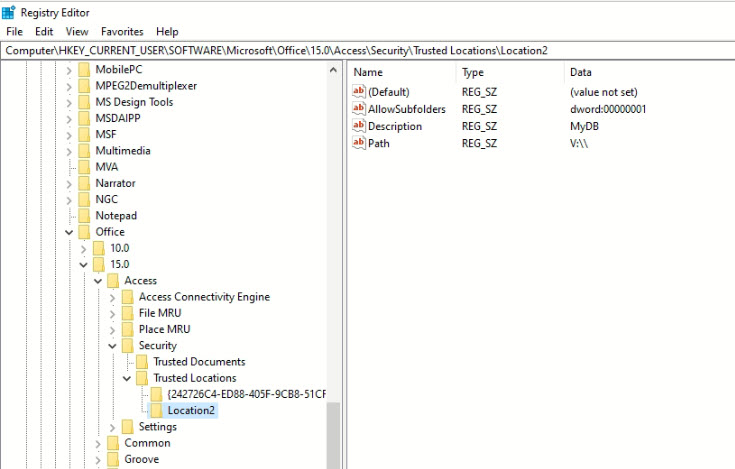Collapse the Trusted Locations key
Image resolution: width=735 pixels, height=469 pixels.
(x=127, y=378)
